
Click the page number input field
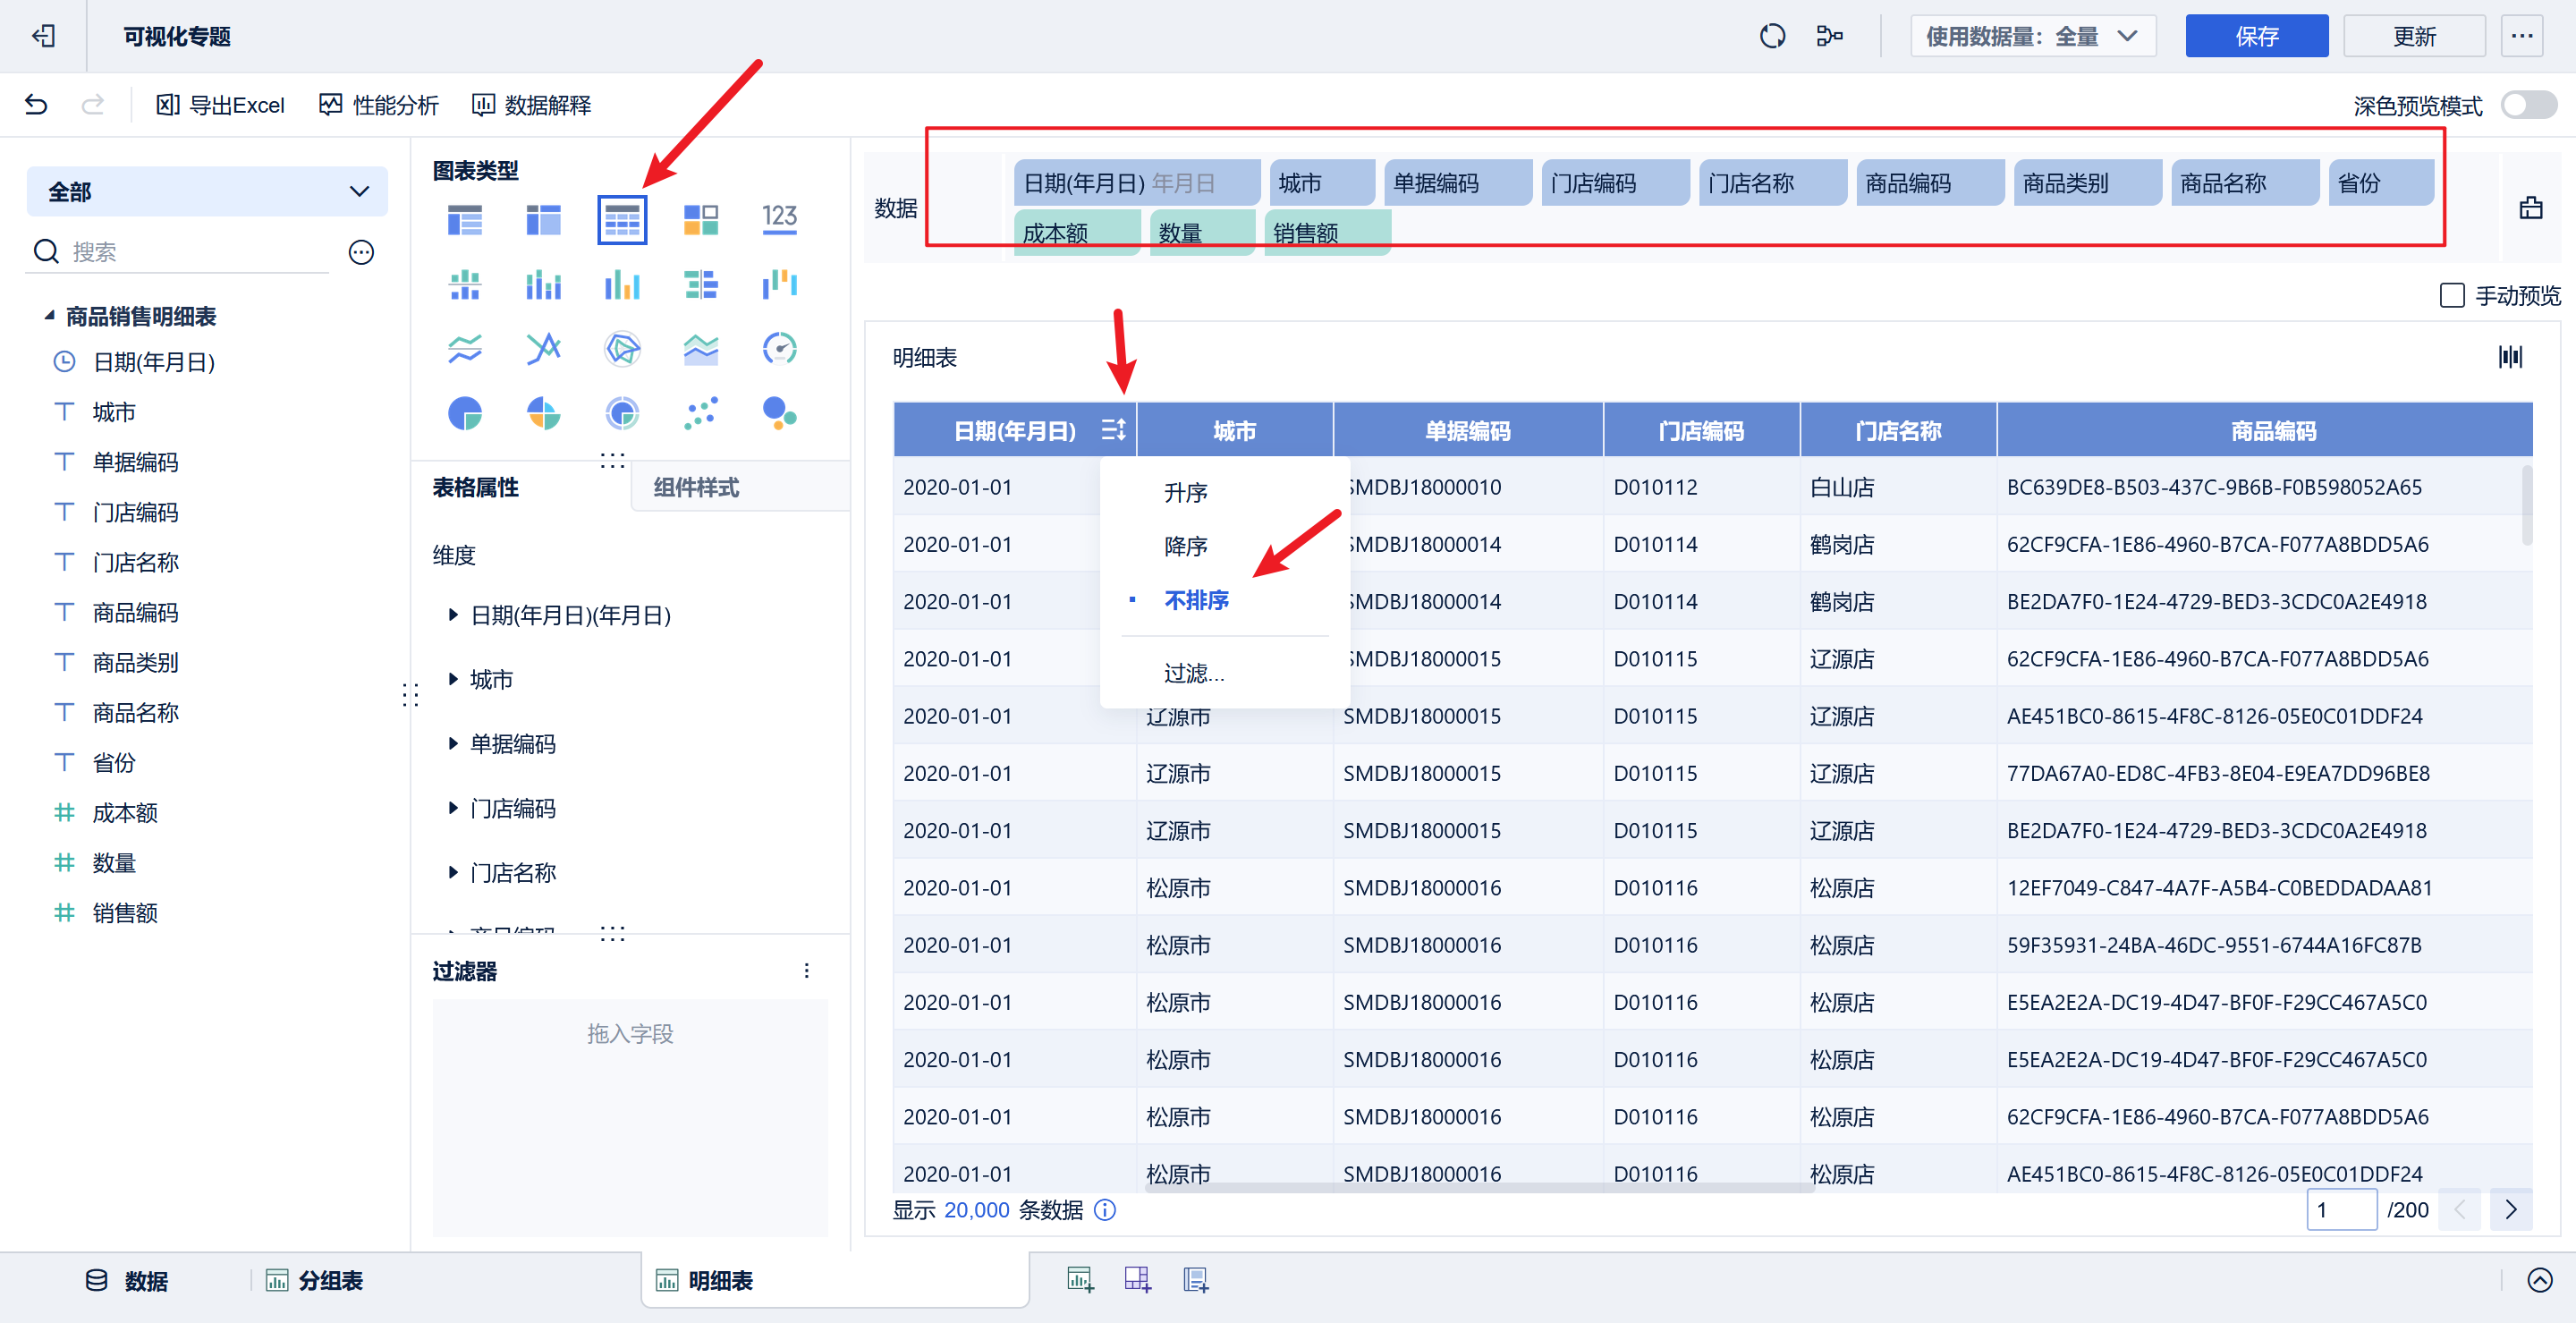click(2340, 1210)
